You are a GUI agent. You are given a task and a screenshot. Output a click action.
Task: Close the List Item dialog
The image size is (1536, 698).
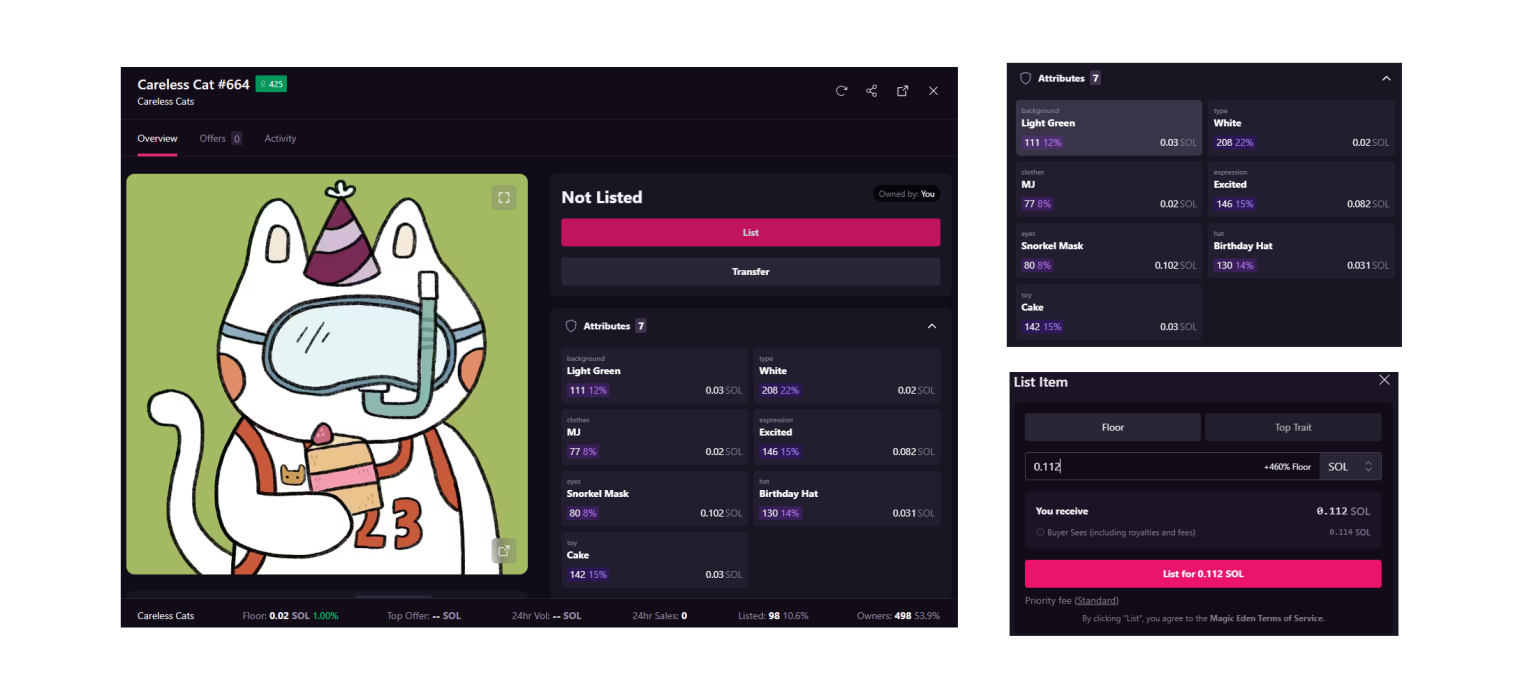click(x=1384, y=380)
